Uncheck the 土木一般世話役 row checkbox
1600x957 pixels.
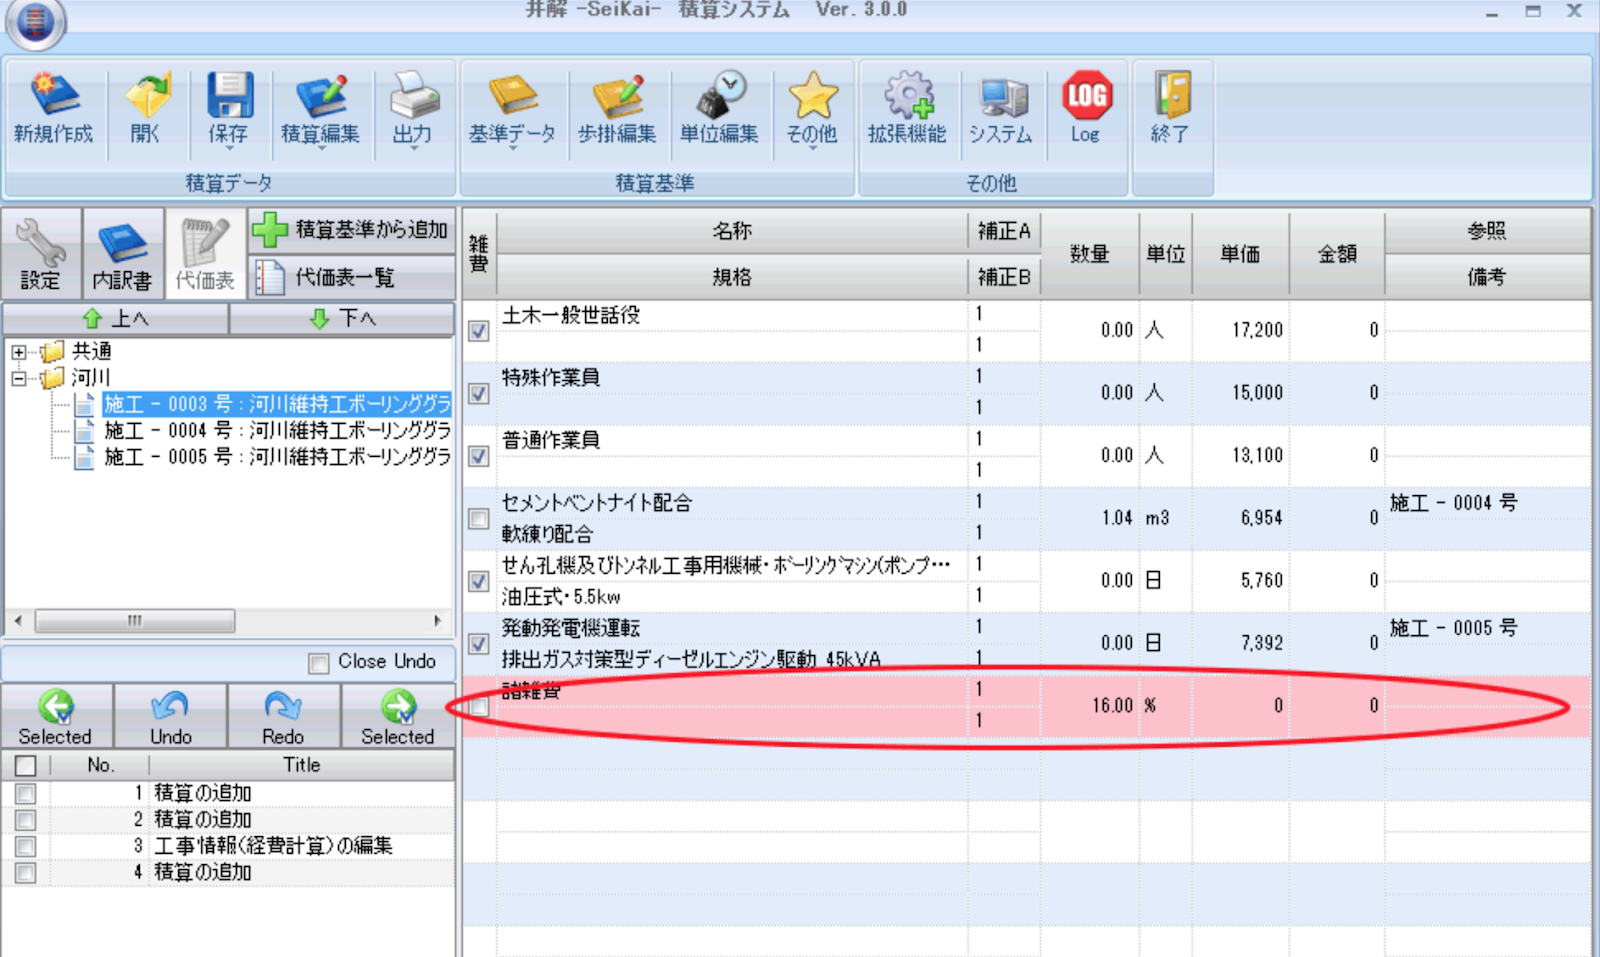click(x=479, y=331)
